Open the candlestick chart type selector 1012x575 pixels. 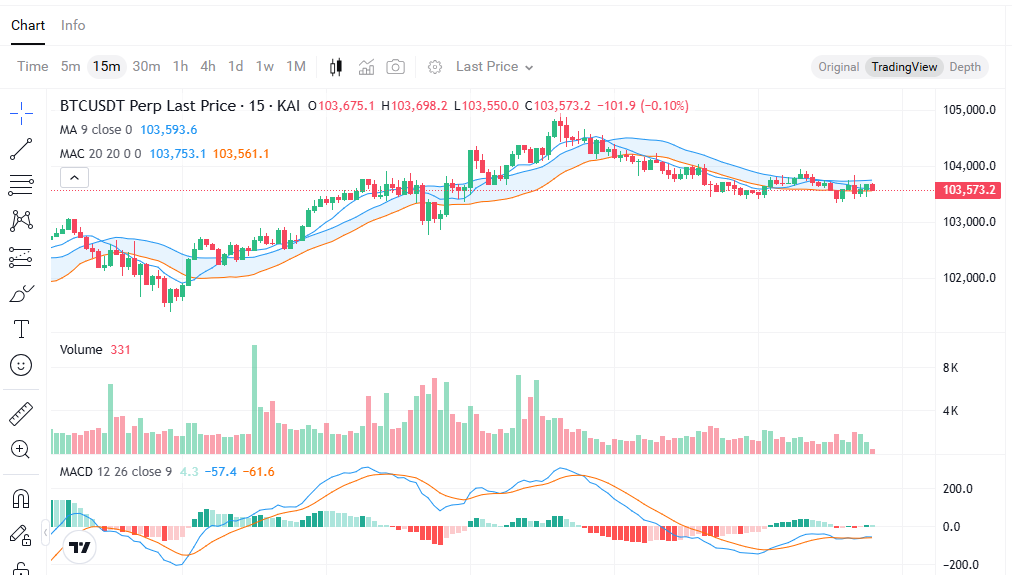(x=336, y=67)
